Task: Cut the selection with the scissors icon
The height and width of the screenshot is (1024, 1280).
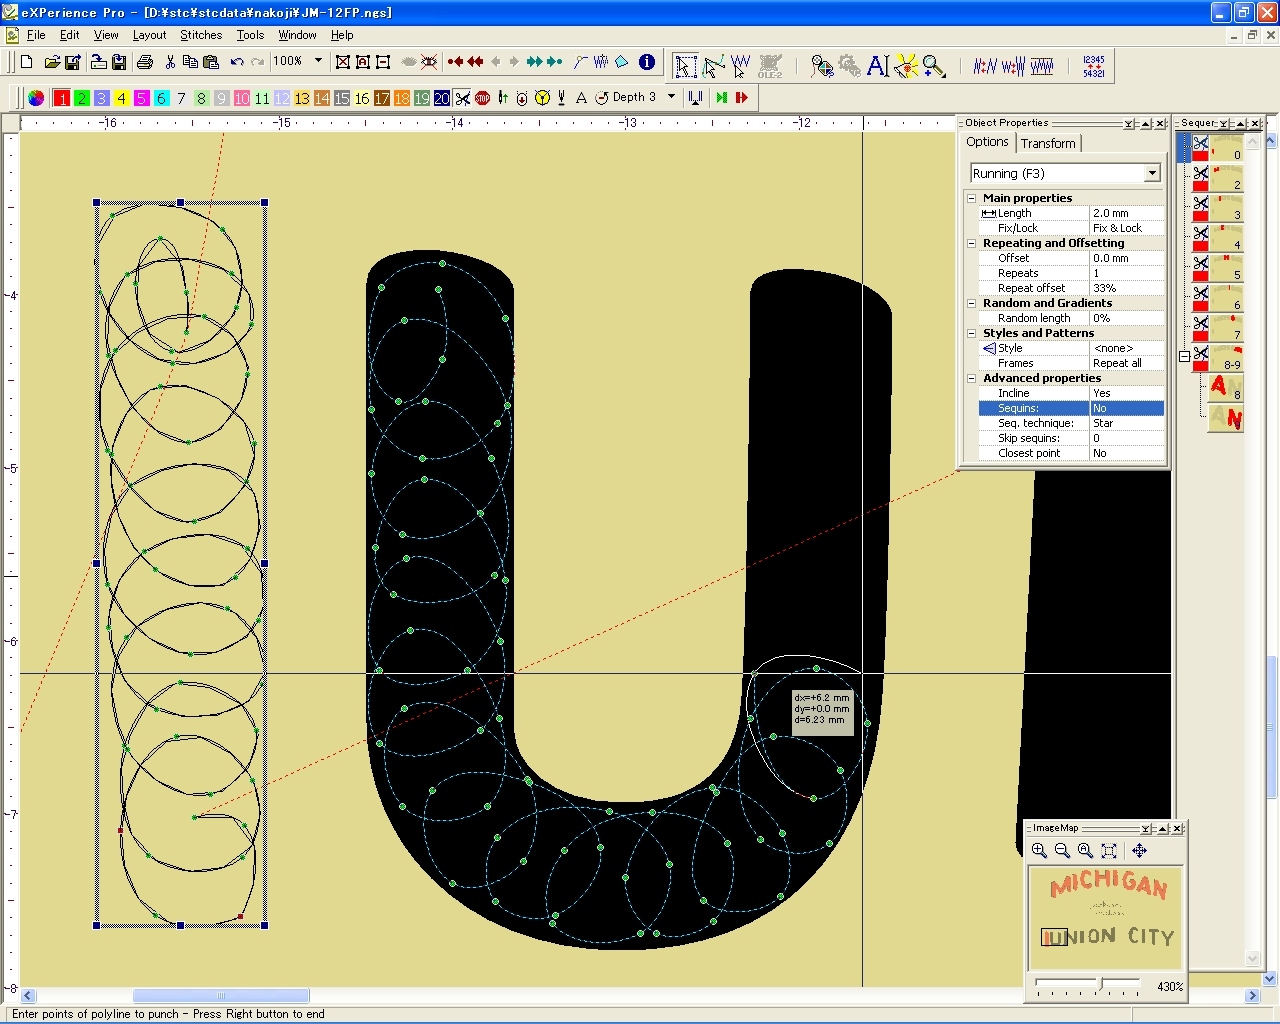Action: point(170,62)
